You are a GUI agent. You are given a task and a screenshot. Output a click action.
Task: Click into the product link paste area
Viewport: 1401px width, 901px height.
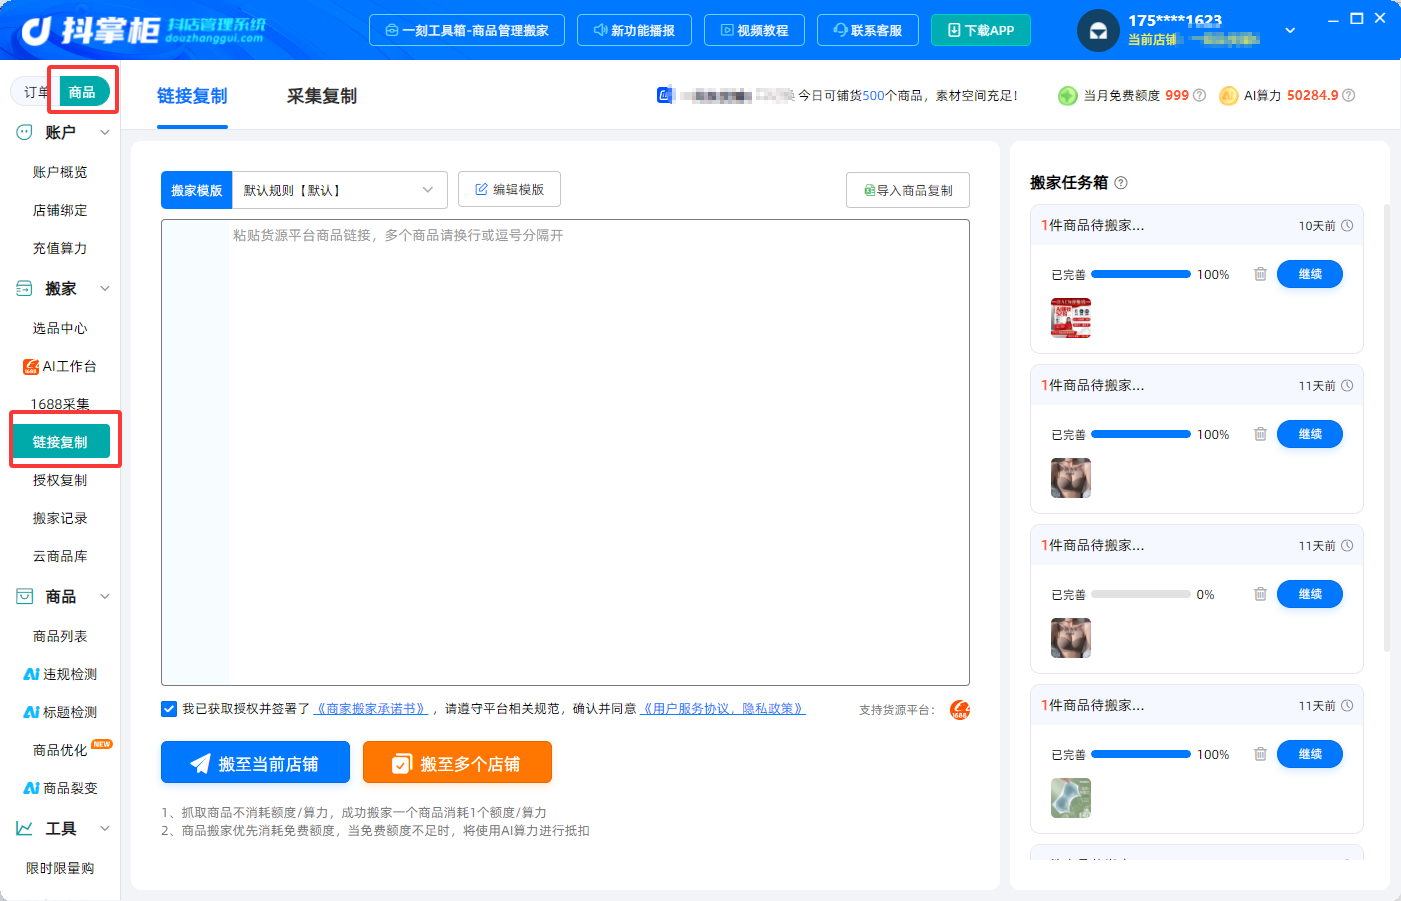pos(565,452)
